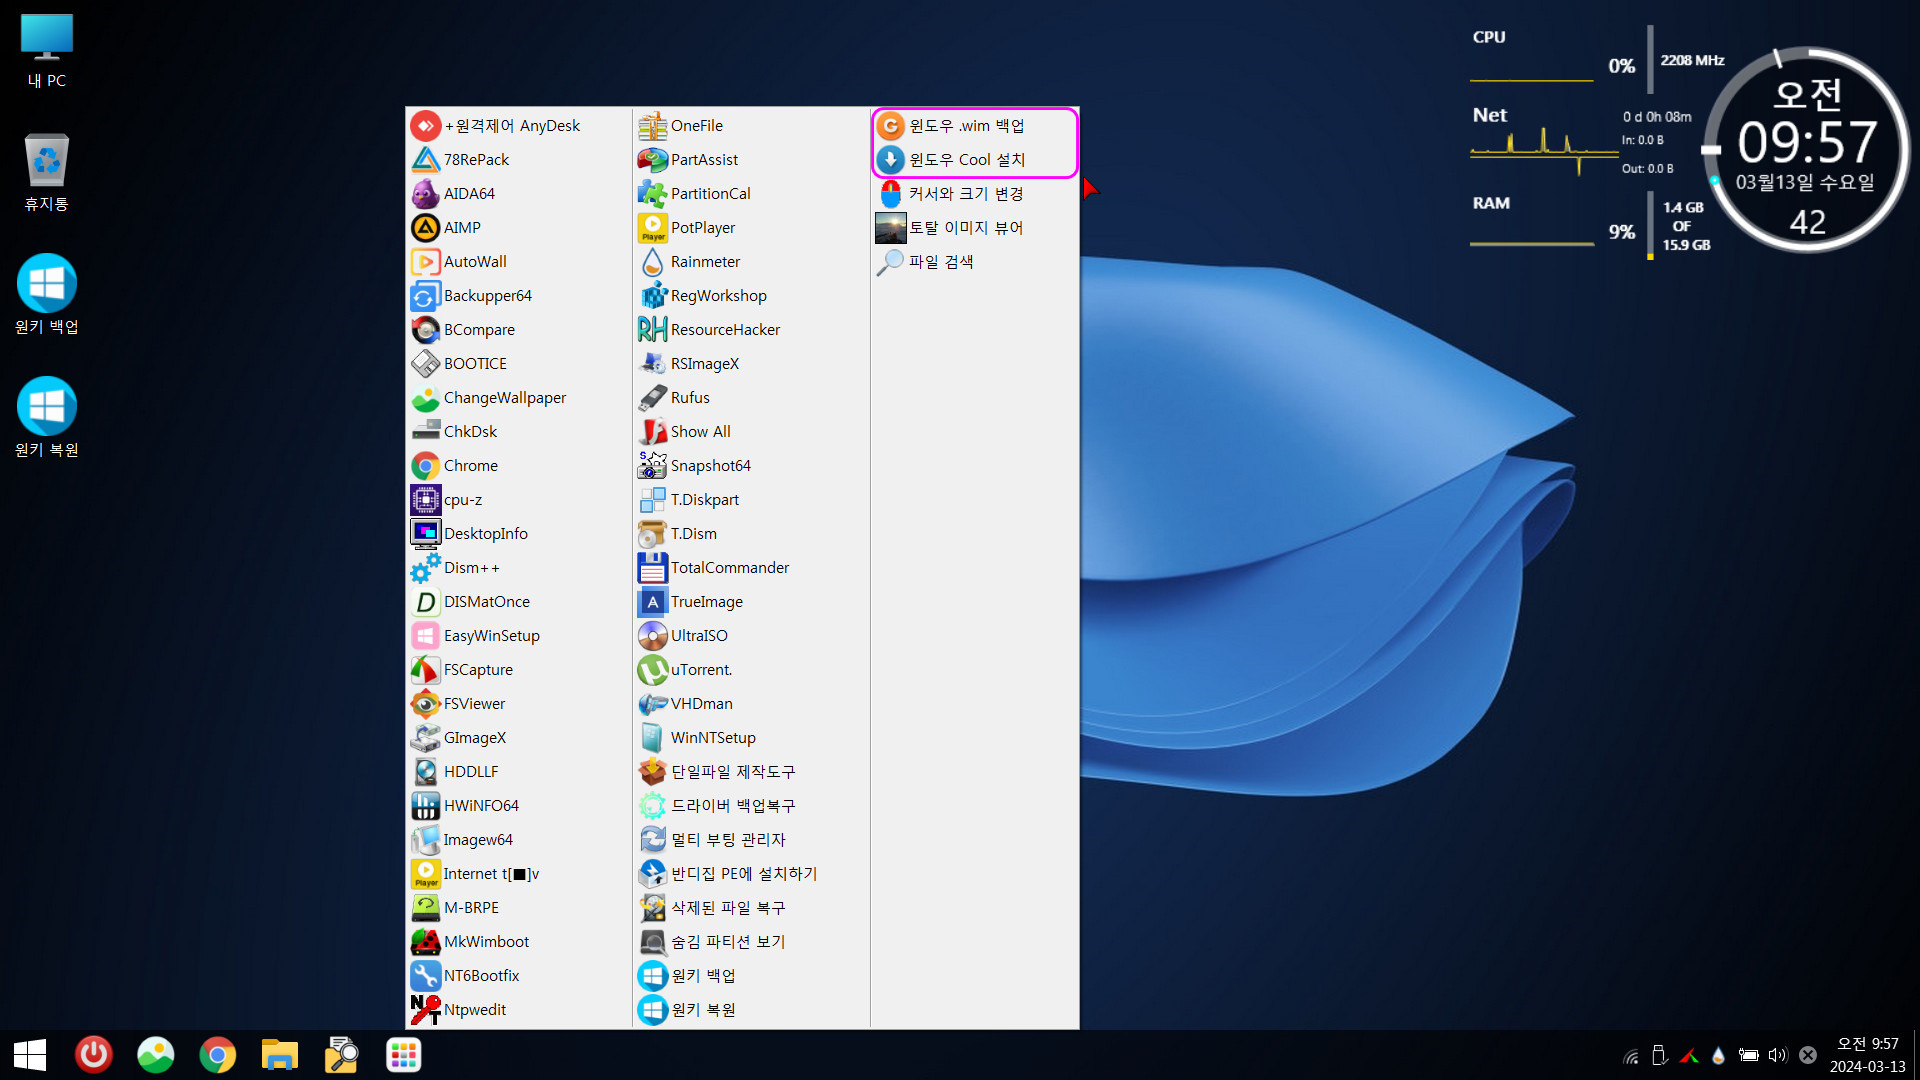Open uTorrent entry
1920x1080 pixels.
click(x=751, y=669)
